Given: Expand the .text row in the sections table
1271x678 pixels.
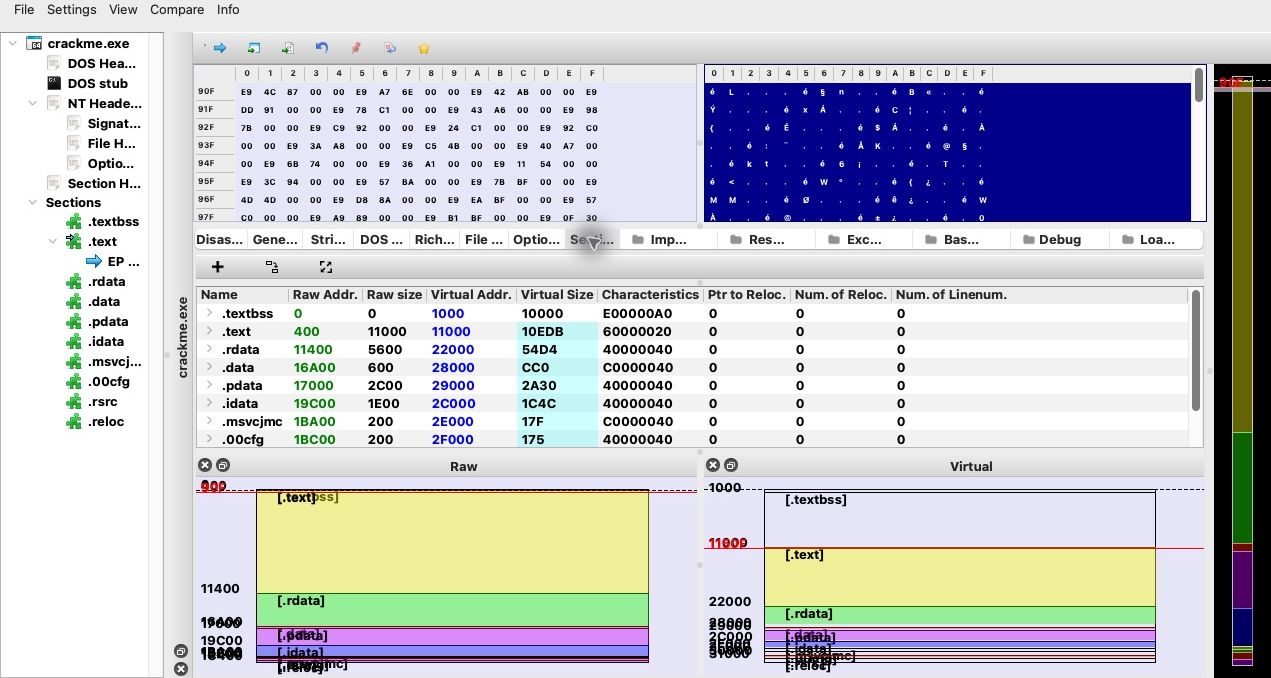Looking at the screenshot, I should 209,331.
